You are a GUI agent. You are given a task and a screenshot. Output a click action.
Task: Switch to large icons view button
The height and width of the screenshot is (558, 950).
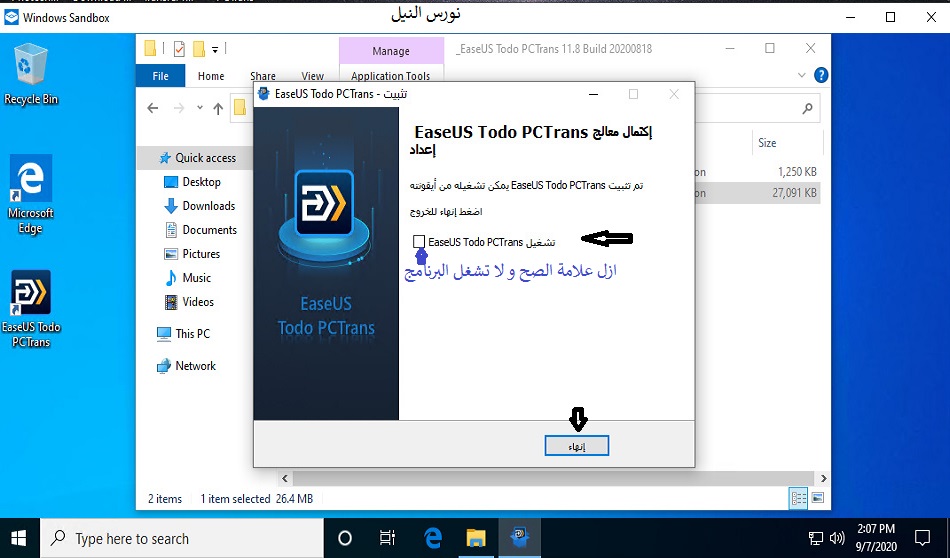tap(817, 498)
